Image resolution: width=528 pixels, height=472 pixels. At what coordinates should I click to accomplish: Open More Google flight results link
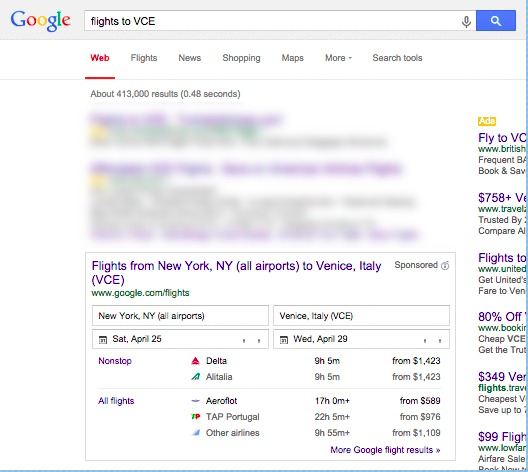coord(385,450)
